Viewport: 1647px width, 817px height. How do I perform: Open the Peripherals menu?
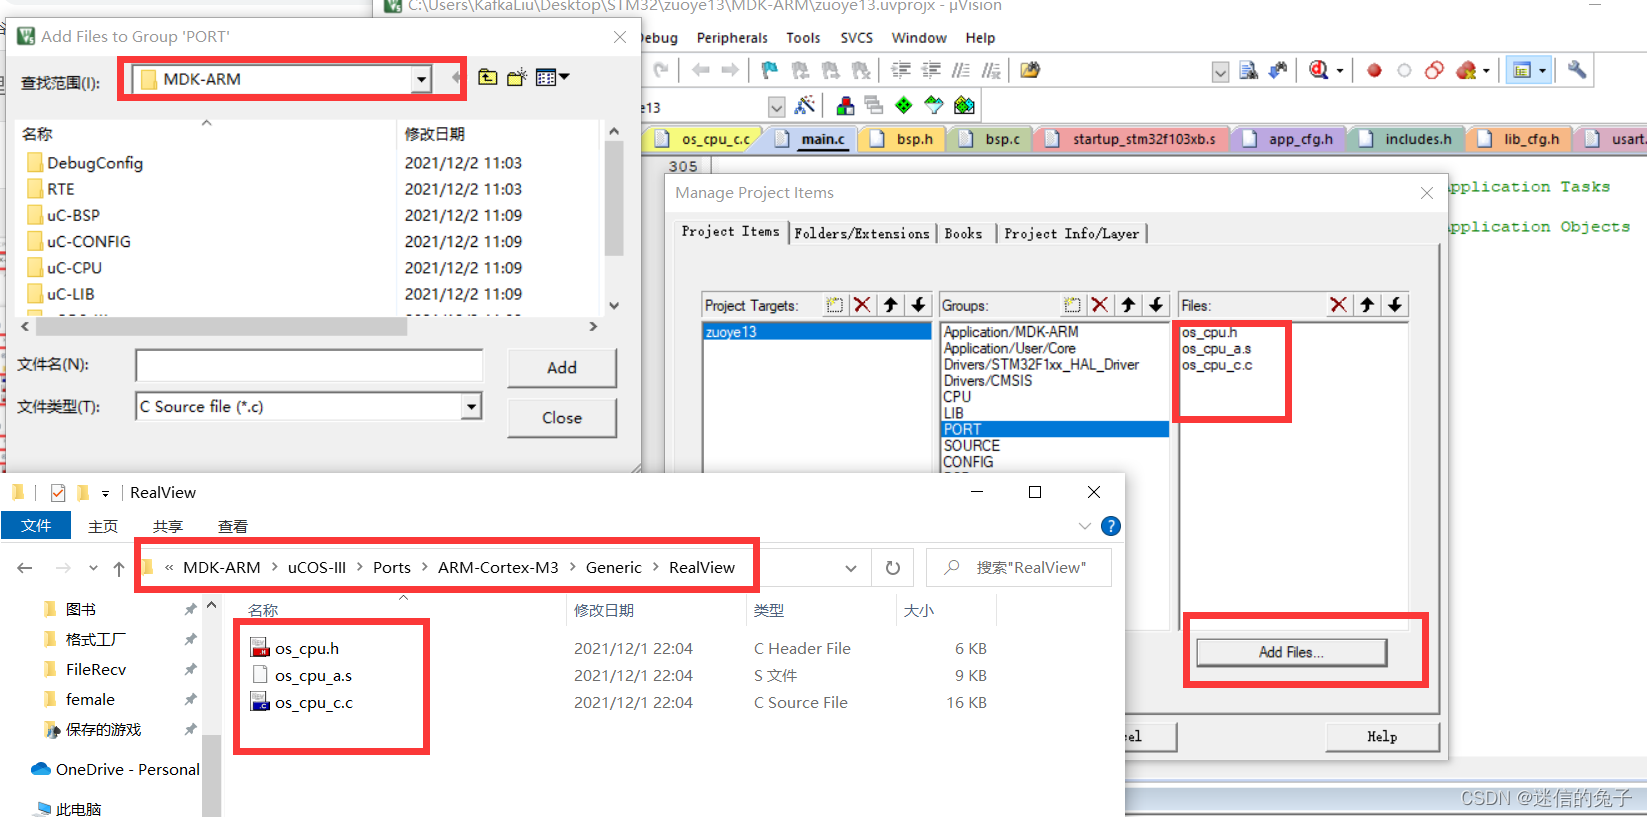(x=732, y=38)
